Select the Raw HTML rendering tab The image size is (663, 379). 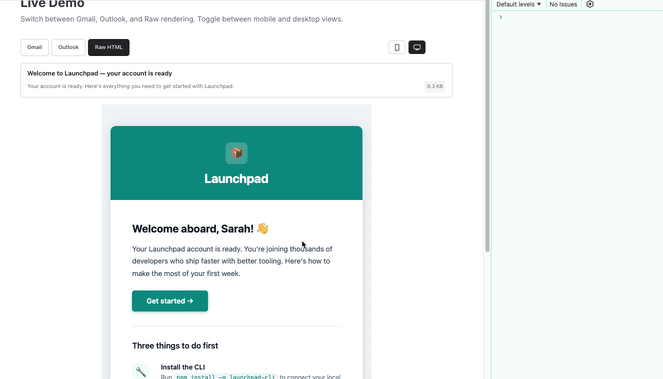click(109, 47)
